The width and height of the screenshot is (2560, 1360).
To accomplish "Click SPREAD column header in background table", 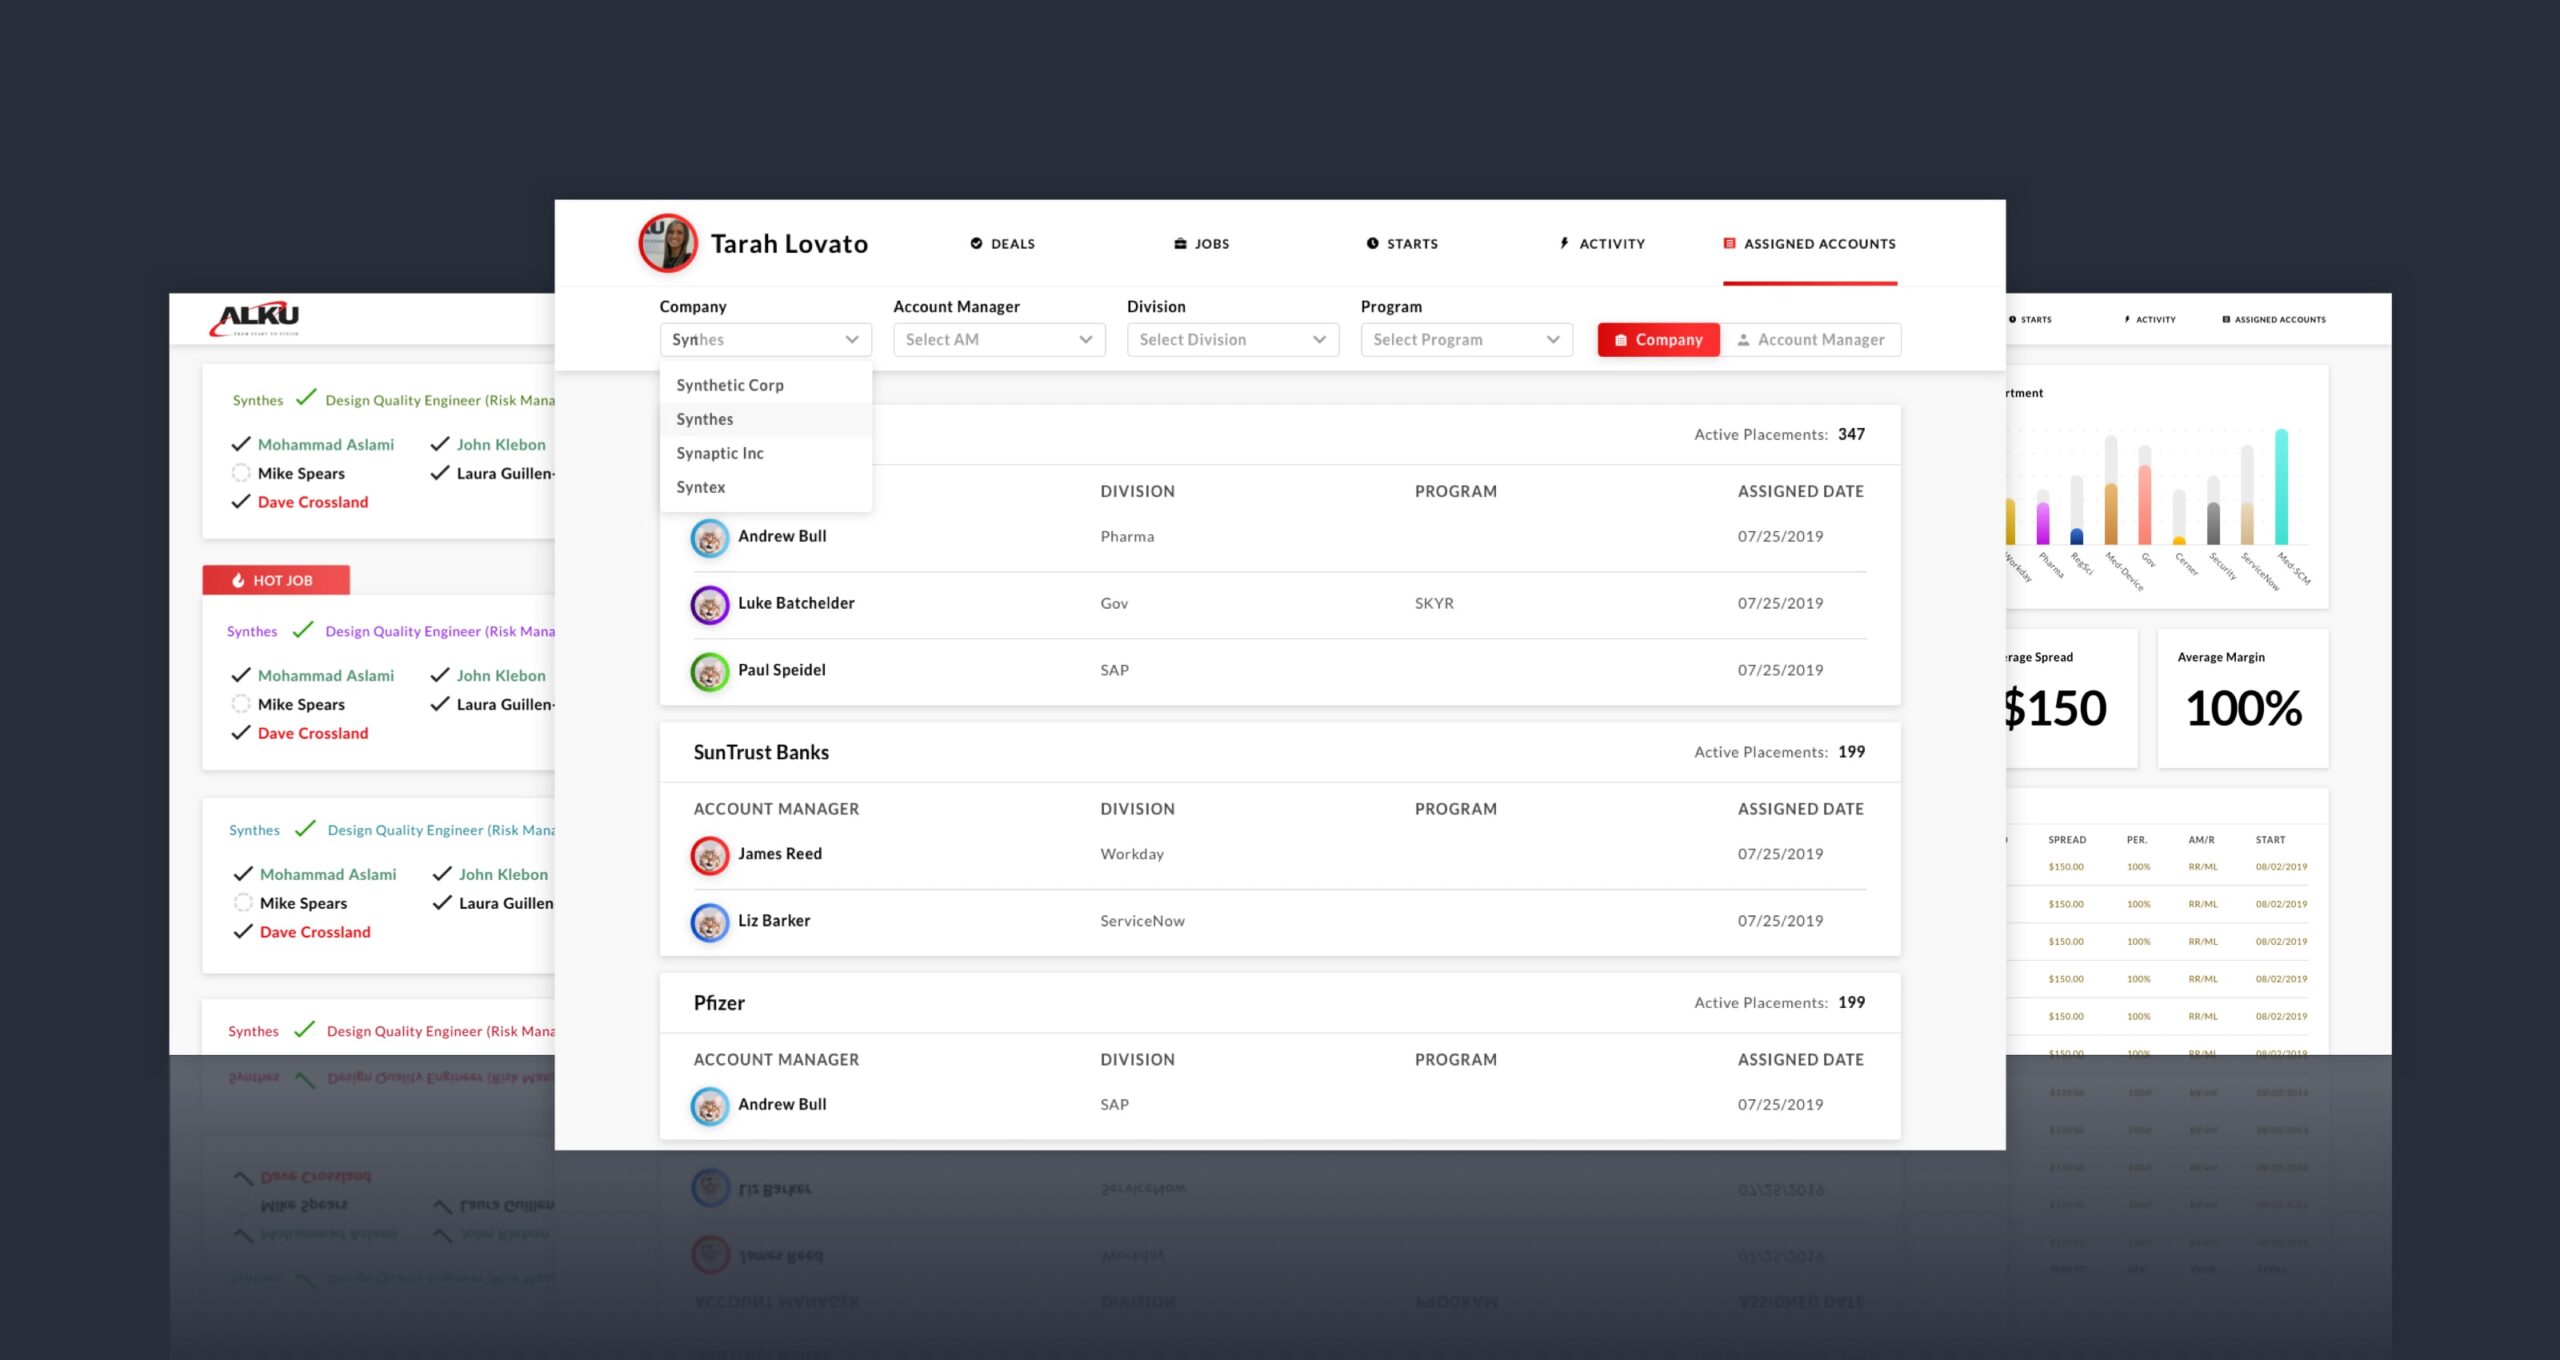I will (2067, 840).
